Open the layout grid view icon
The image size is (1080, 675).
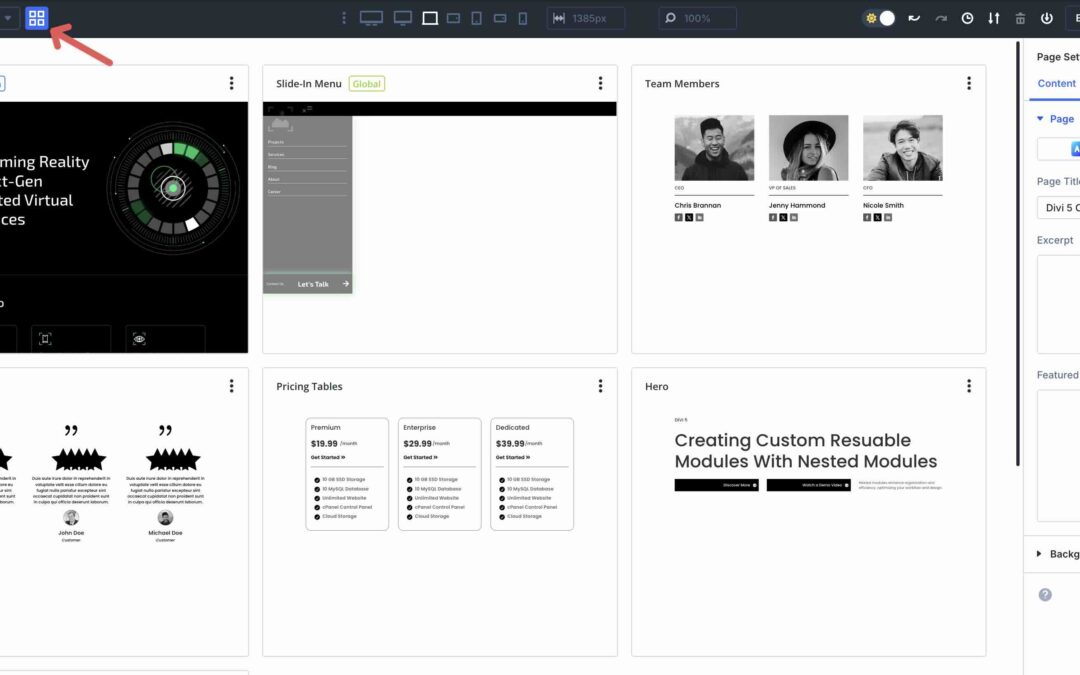[36, 17]
